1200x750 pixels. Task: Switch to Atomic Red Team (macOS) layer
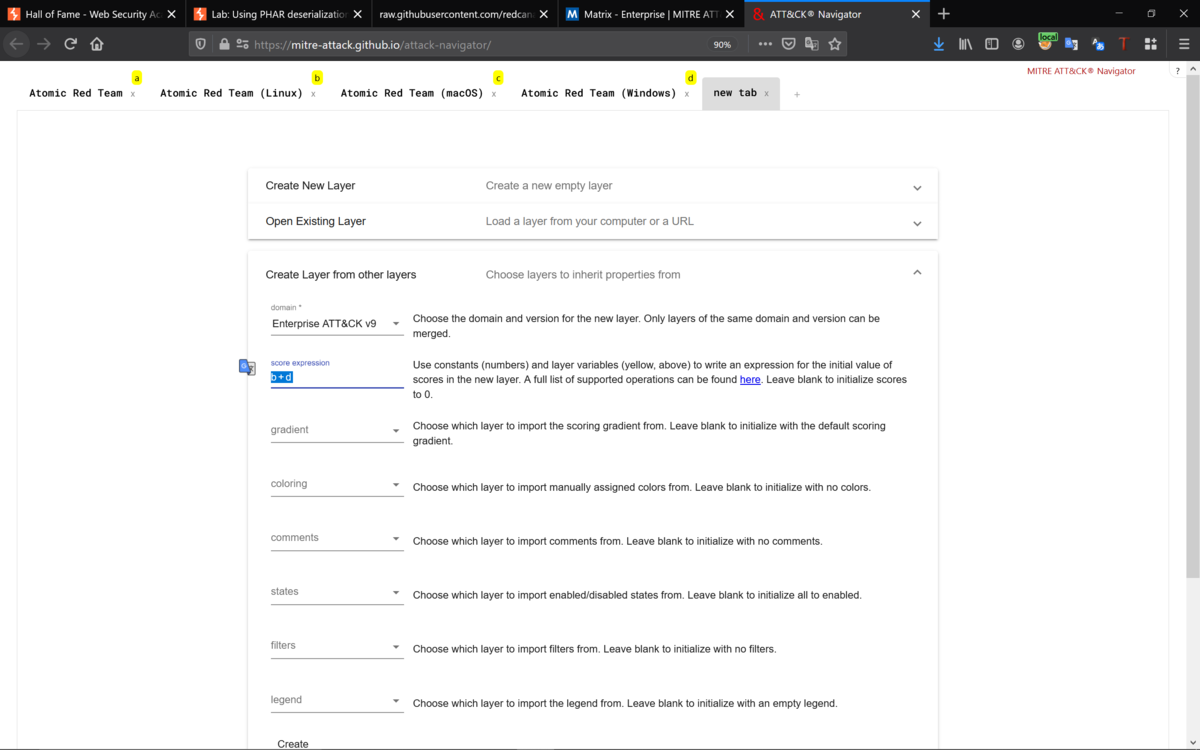[x=412, y=93]
